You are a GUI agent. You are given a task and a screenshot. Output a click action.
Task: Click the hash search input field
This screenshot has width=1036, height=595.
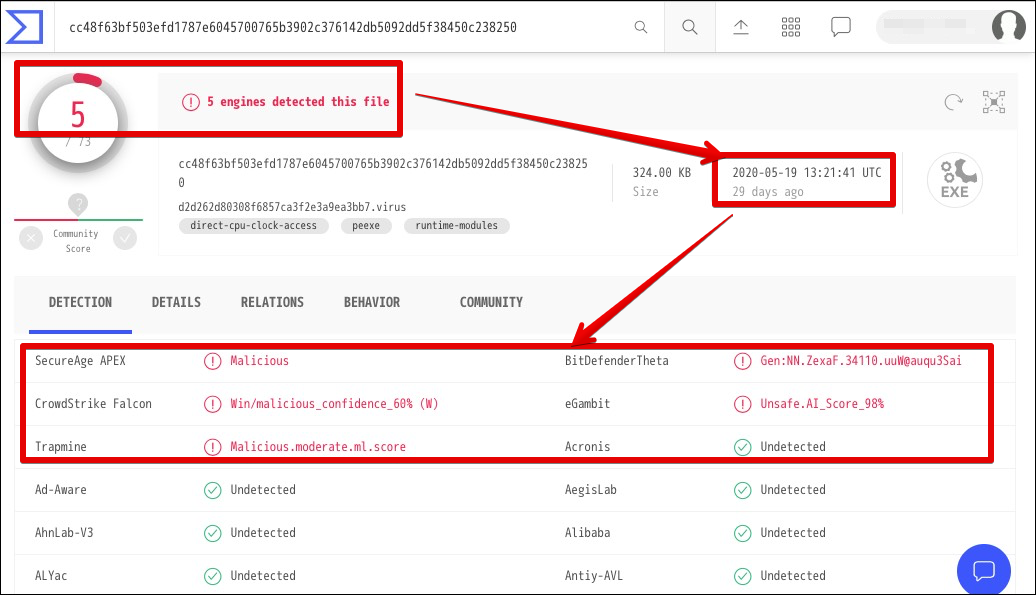pos(340,27)
